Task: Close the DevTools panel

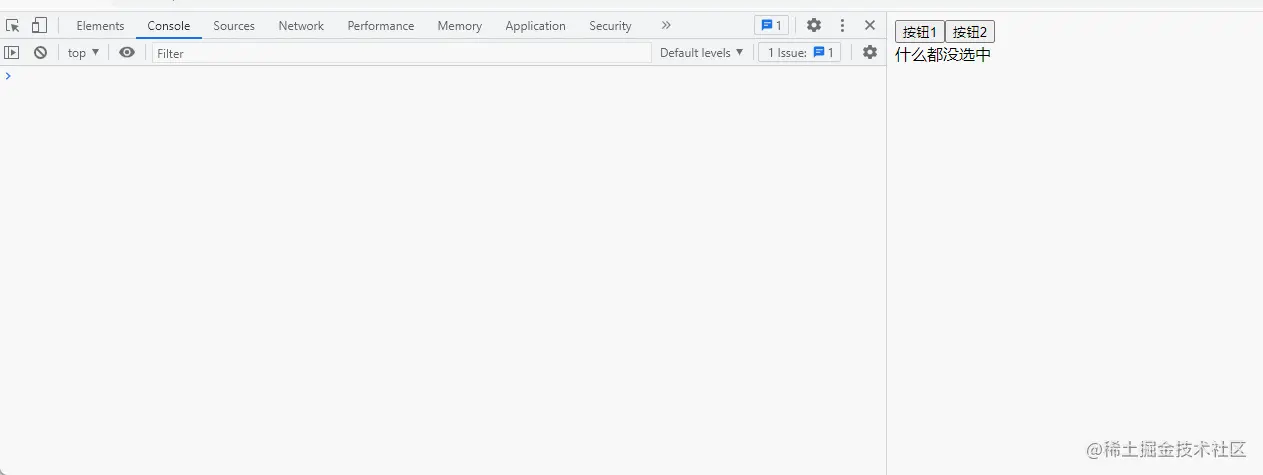Action: 870,26
